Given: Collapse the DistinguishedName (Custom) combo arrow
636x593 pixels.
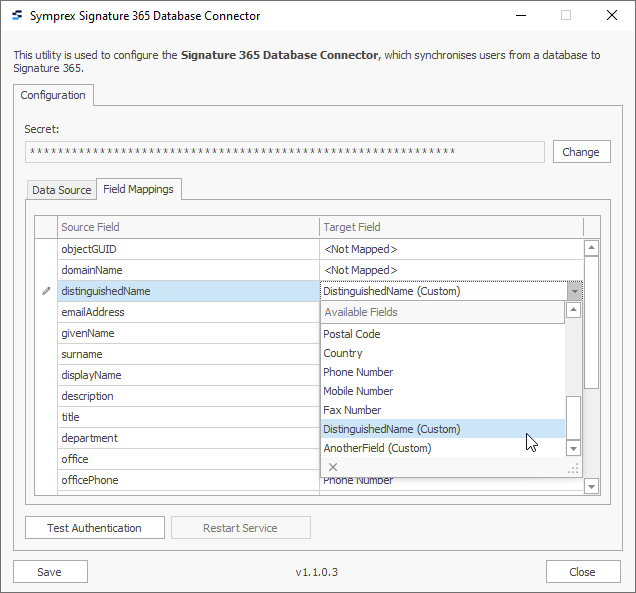Looking at the screenshot, I should pyautogui.click(x=575, y=291).
